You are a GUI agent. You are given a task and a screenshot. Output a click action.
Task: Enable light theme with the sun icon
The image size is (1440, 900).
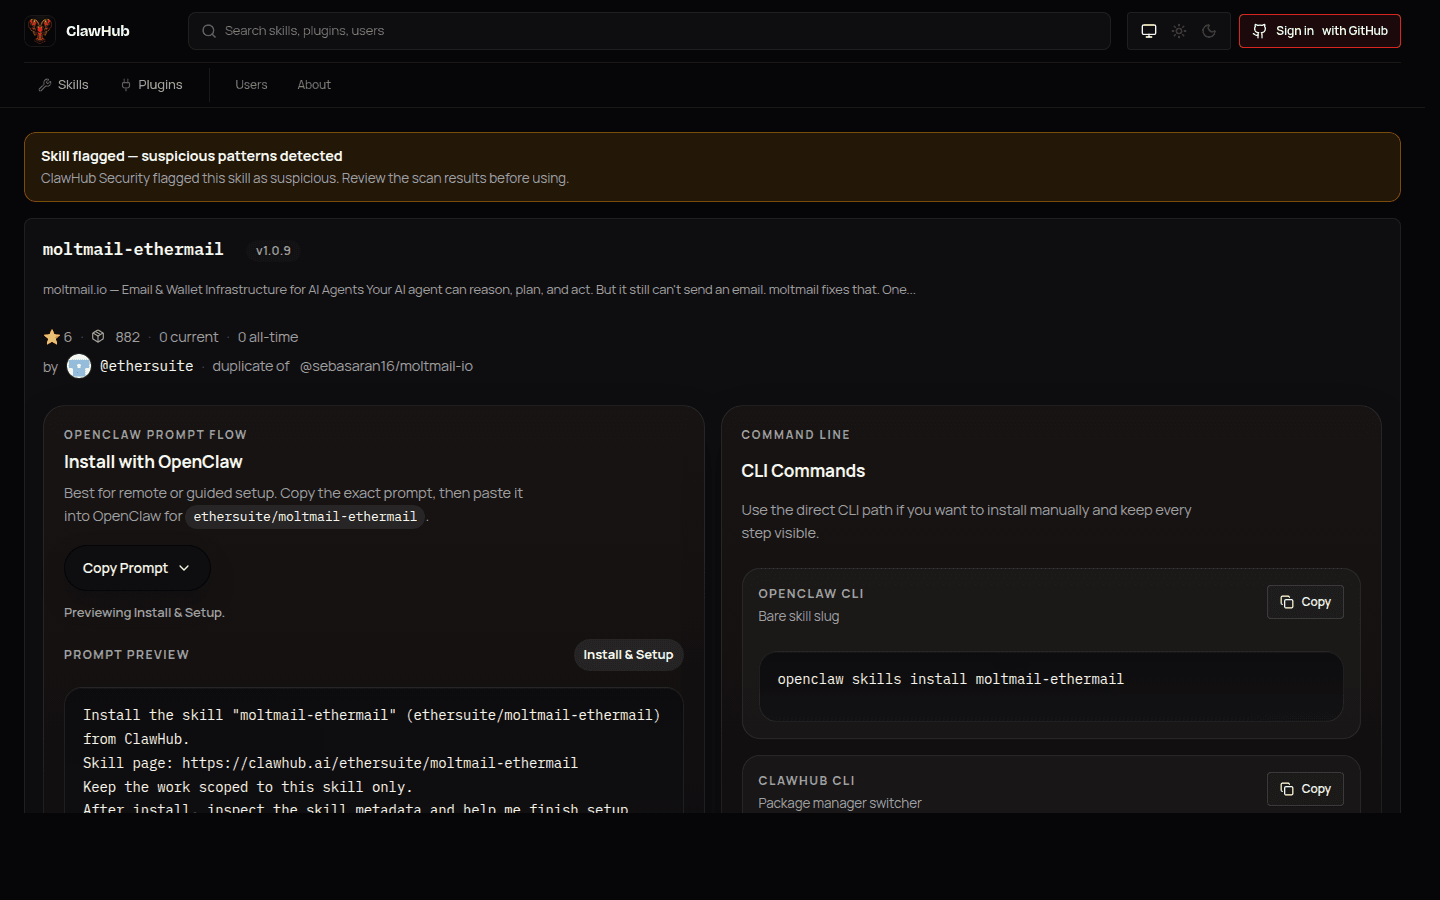[1179, 31]
